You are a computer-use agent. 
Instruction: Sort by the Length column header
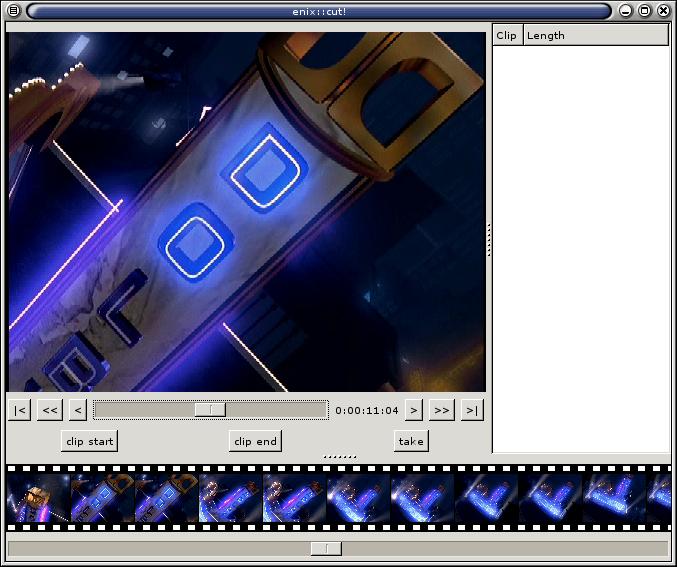coord(595,35)
